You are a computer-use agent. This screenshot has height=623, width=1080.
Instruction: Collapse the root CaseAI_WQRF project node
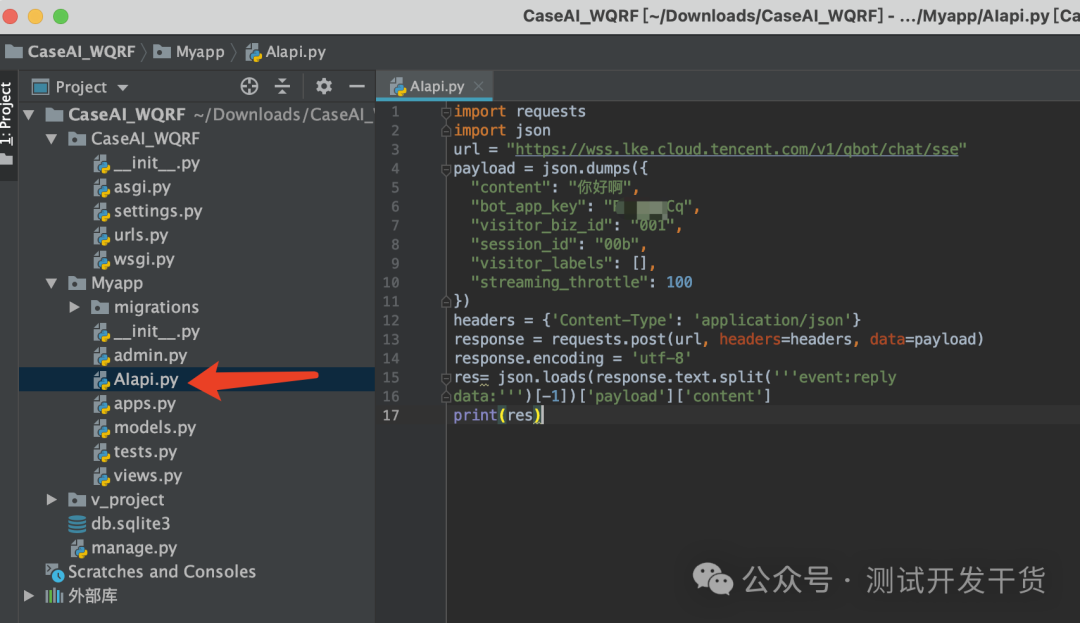[29, 114]
